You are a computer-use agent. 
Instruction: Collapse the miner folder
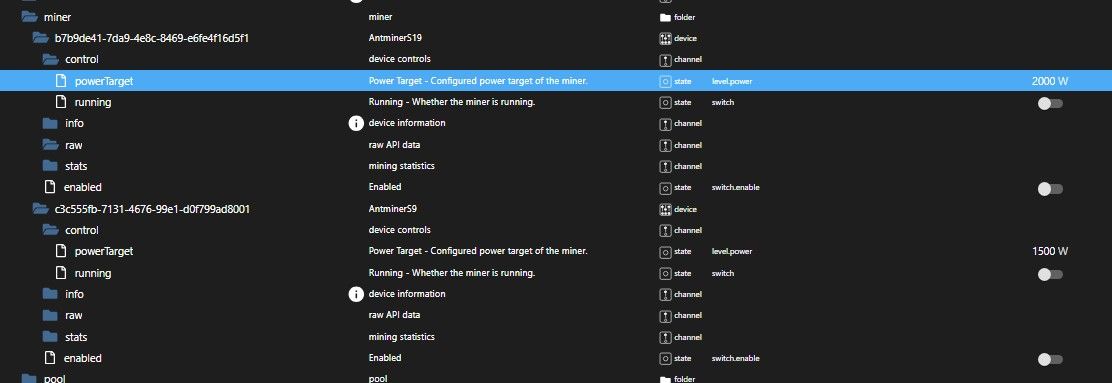pos(29,17)
